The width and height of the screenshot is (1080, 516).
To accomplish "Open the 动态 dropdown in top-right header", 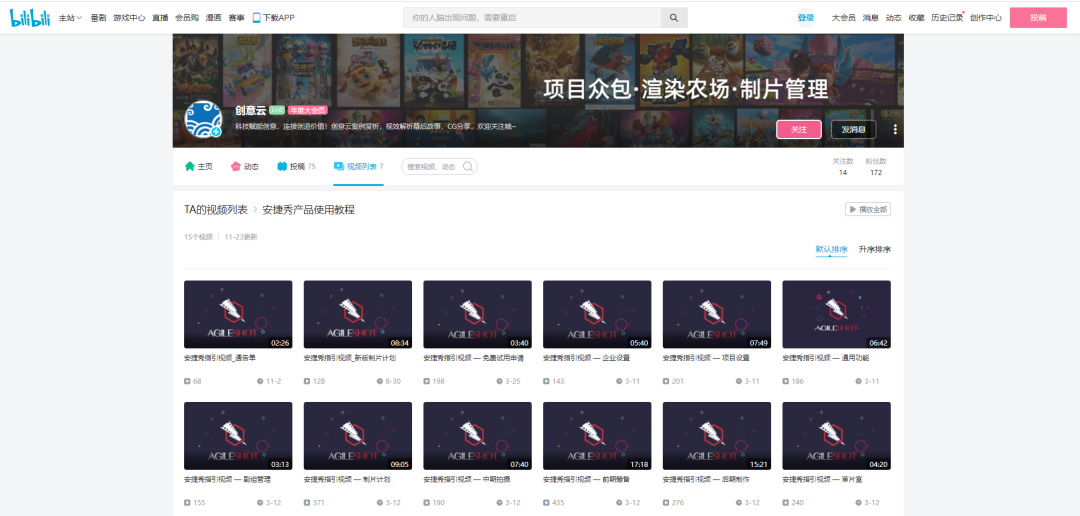I will click(x=893, y=18).
